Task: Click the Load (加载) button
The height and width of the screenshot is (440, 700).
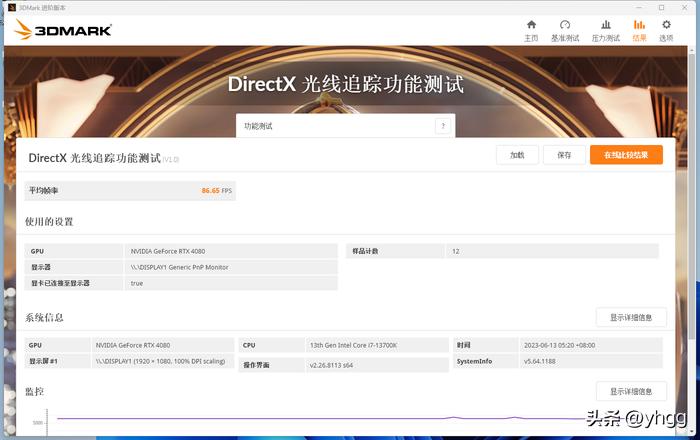Action: click(517, 155)
